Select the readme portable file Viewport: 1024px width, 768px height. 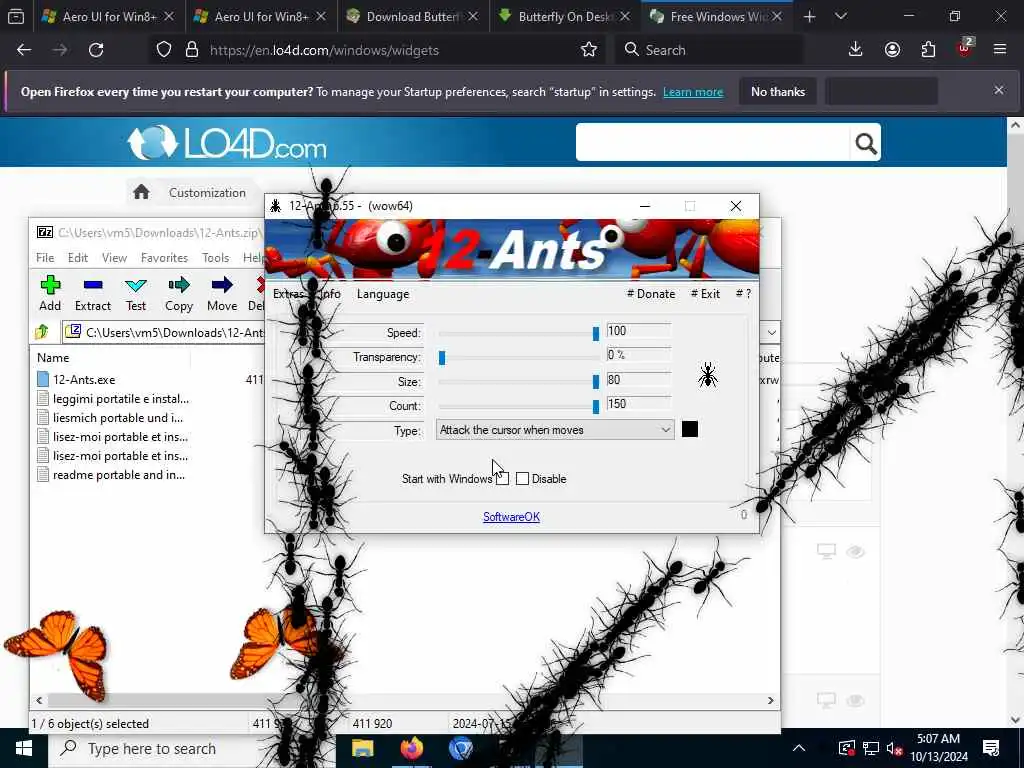[119, 475]
